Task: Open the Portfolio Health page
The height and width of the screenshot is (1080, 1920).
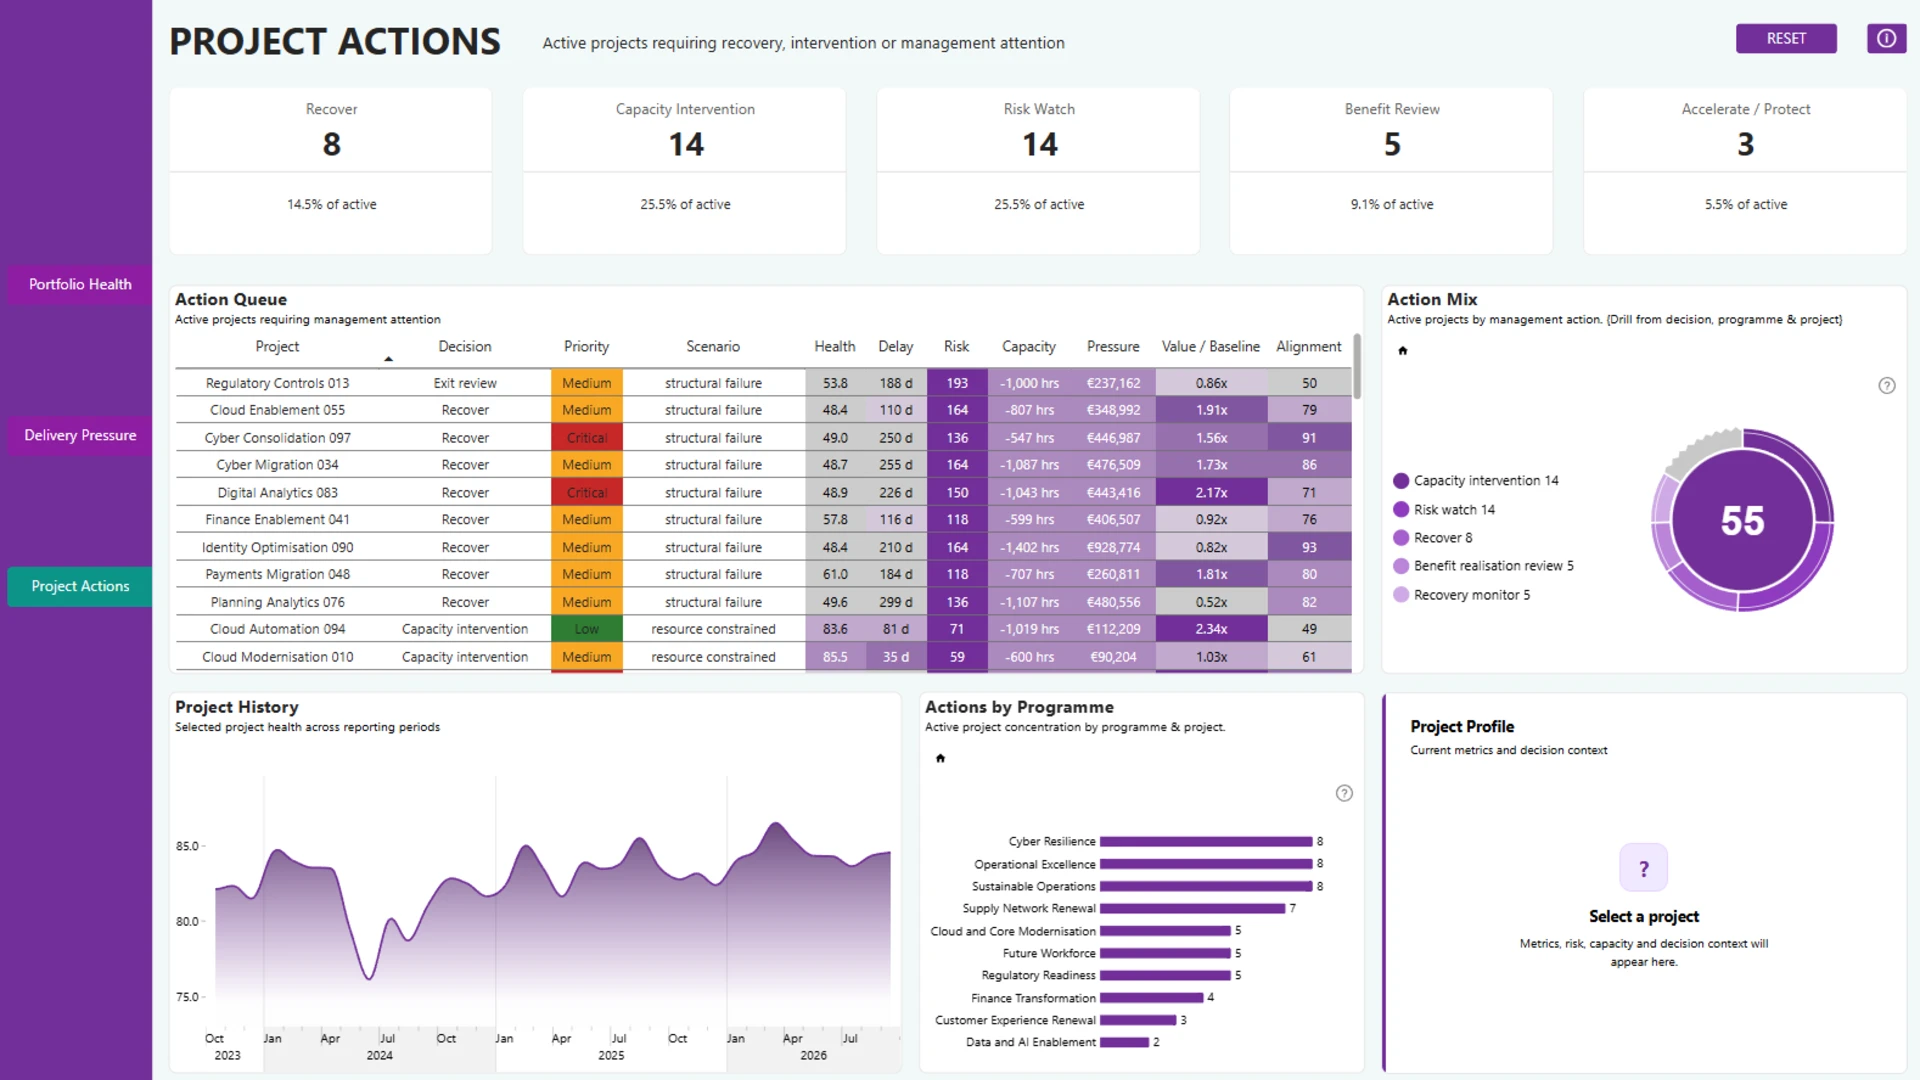Action: (80, 284)
